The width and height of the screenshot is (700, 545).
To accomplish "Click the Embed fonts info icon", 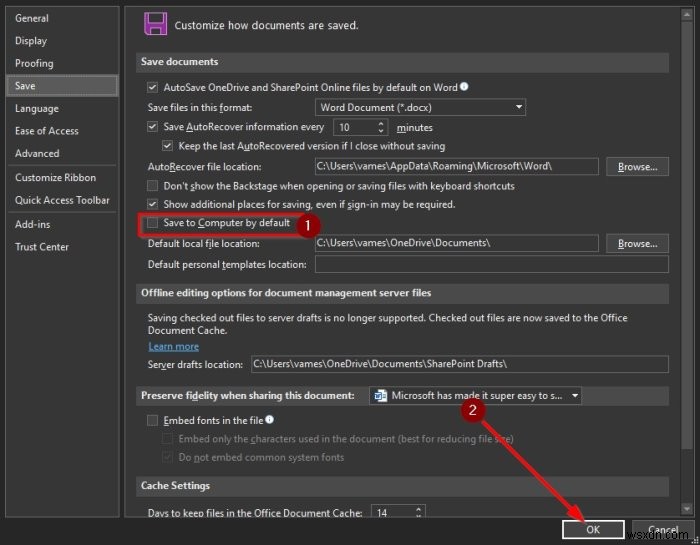I will point(269,420).
